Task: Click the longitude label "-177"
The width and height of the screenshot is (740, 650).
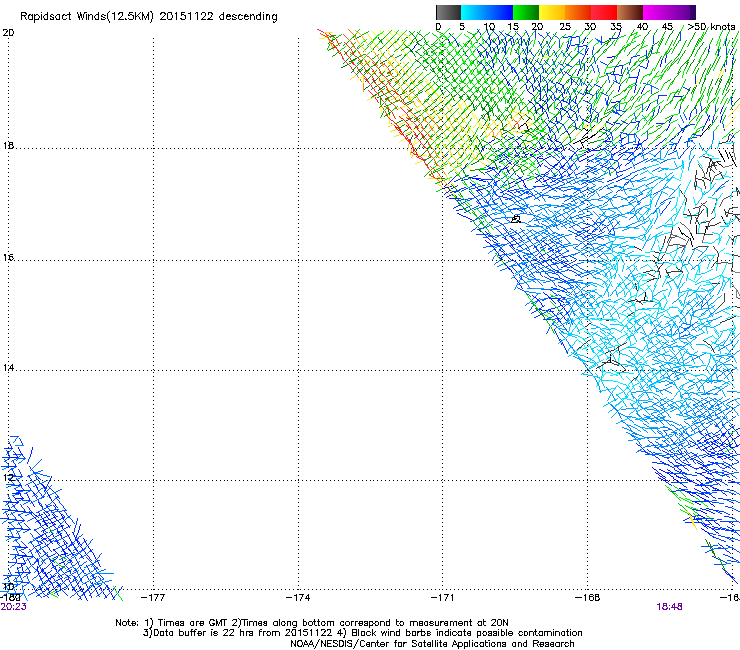Action: click(153, 598)
